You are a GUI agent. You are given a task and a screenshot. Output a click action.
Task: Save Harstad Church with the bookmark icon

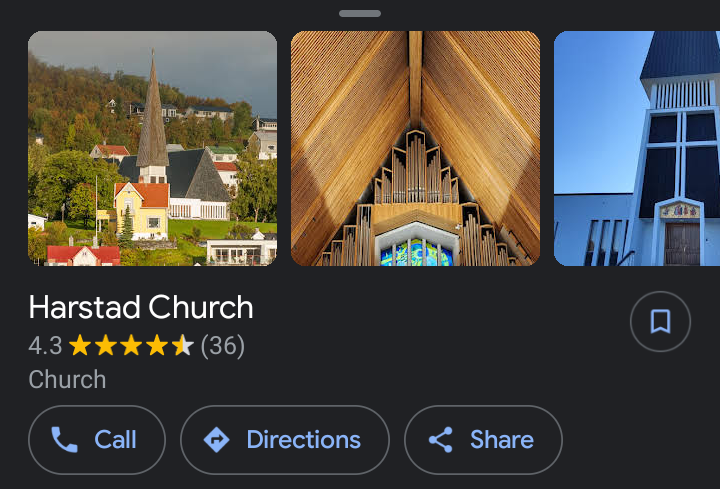[x=660, y=322]
